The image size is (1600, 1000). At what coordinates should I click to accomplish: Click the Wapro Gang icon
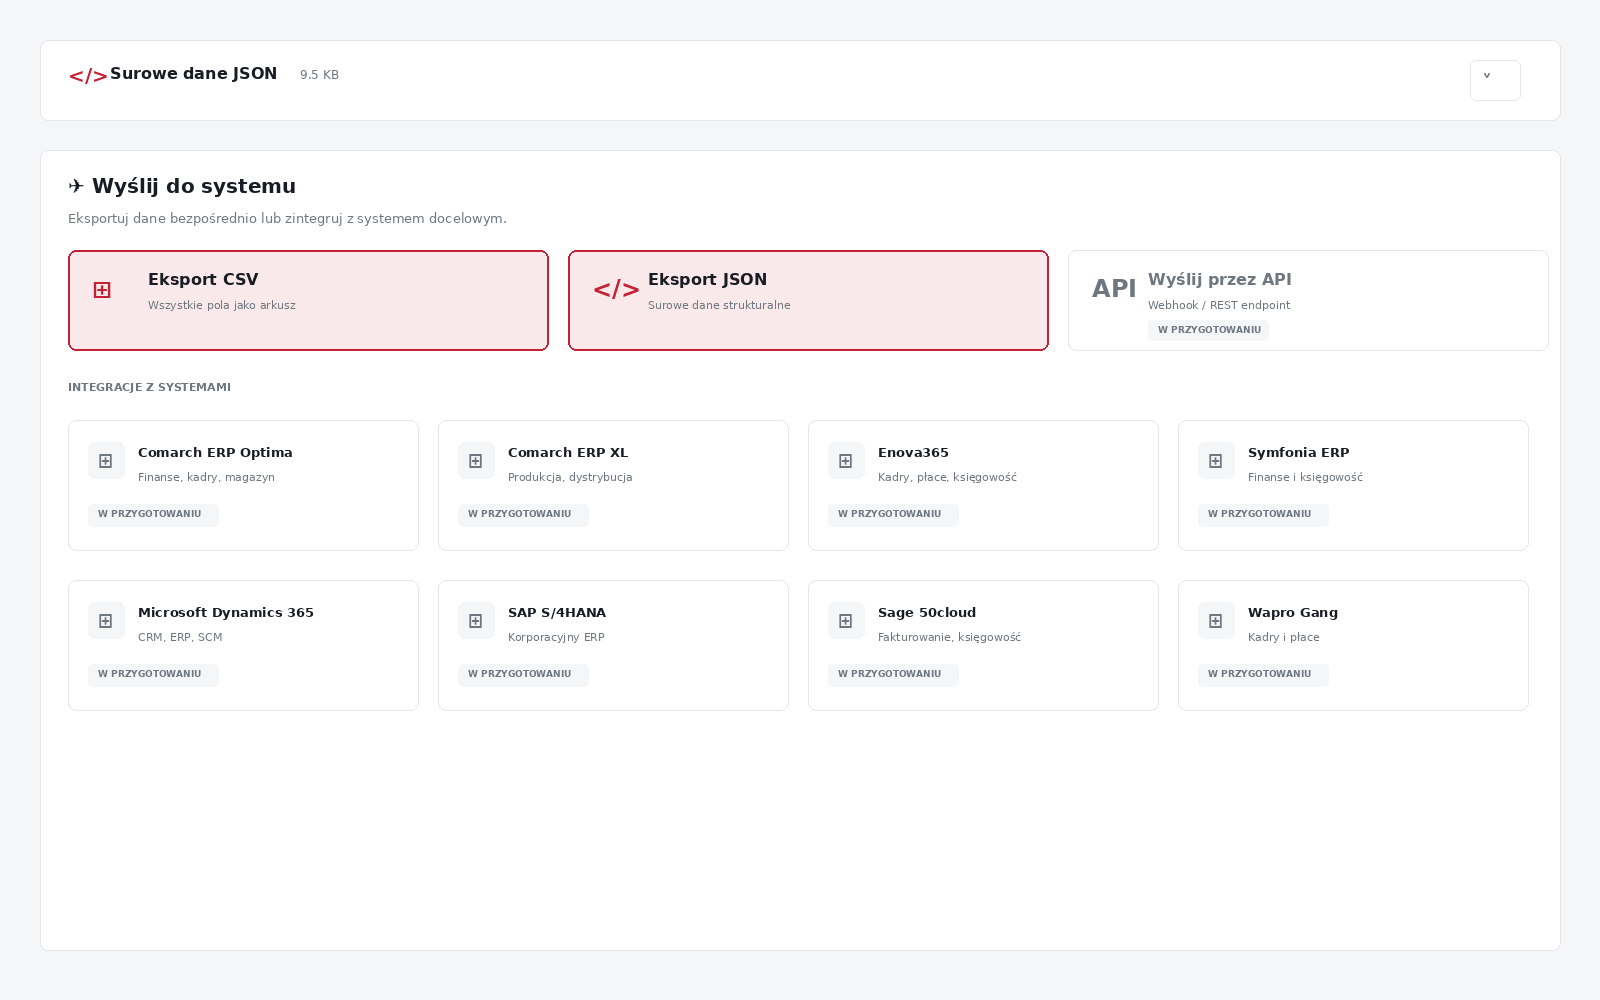[x=1216, y=621]
